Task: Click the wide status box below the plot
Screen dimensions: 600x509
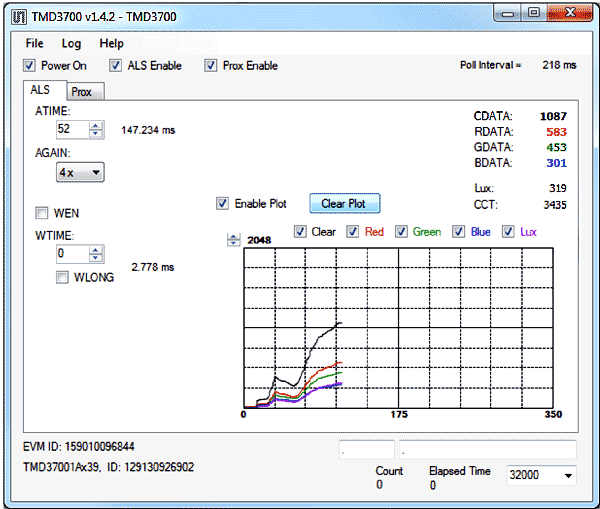Action: point(488,449)
